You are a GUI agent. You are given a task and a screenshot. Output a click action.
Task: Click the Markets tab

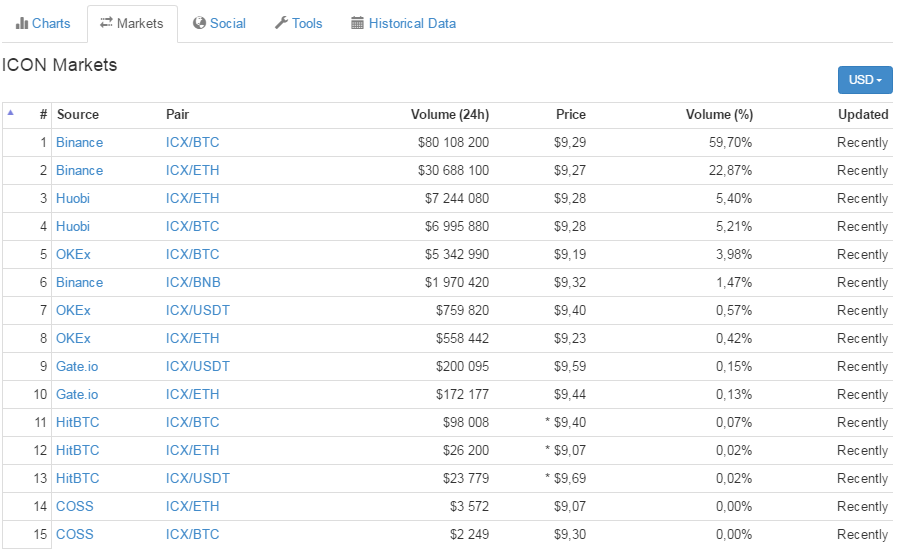click(132, 23)
